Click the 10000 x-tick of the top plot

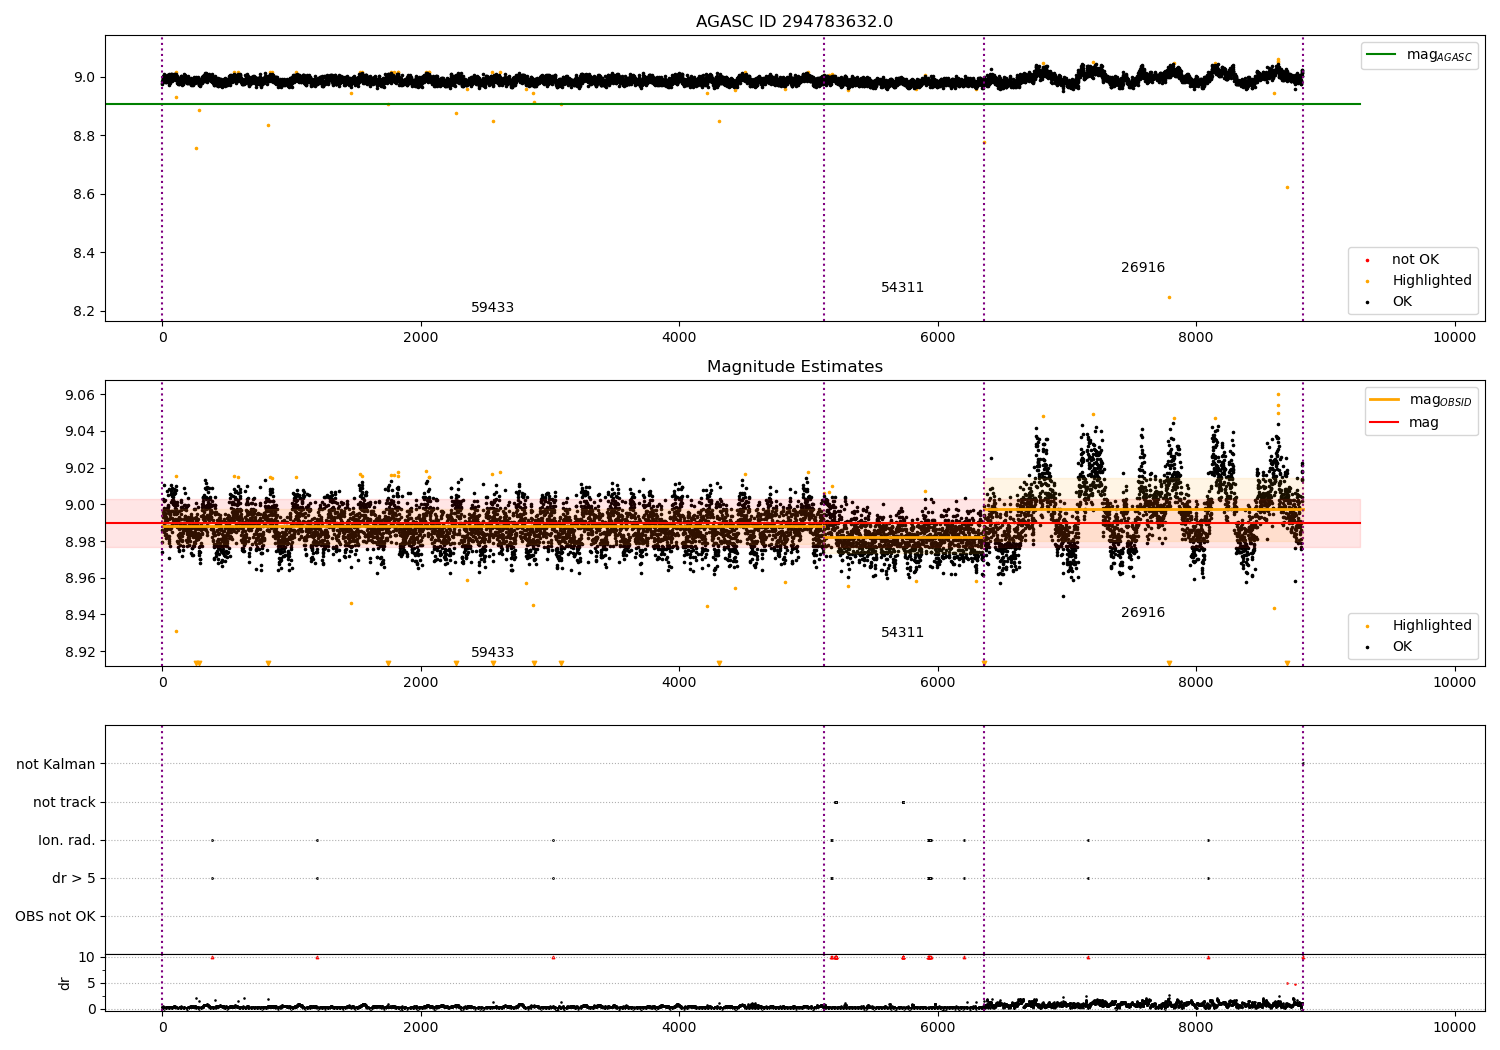pyautogui.click(x=1454, y=338)
